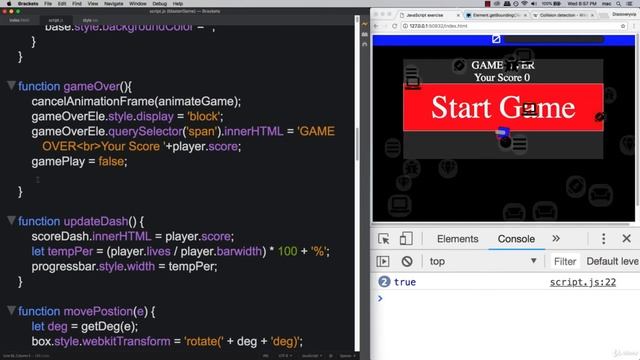Select the script.js editor tab
640x360 pixels.
(x=56, y=20)
